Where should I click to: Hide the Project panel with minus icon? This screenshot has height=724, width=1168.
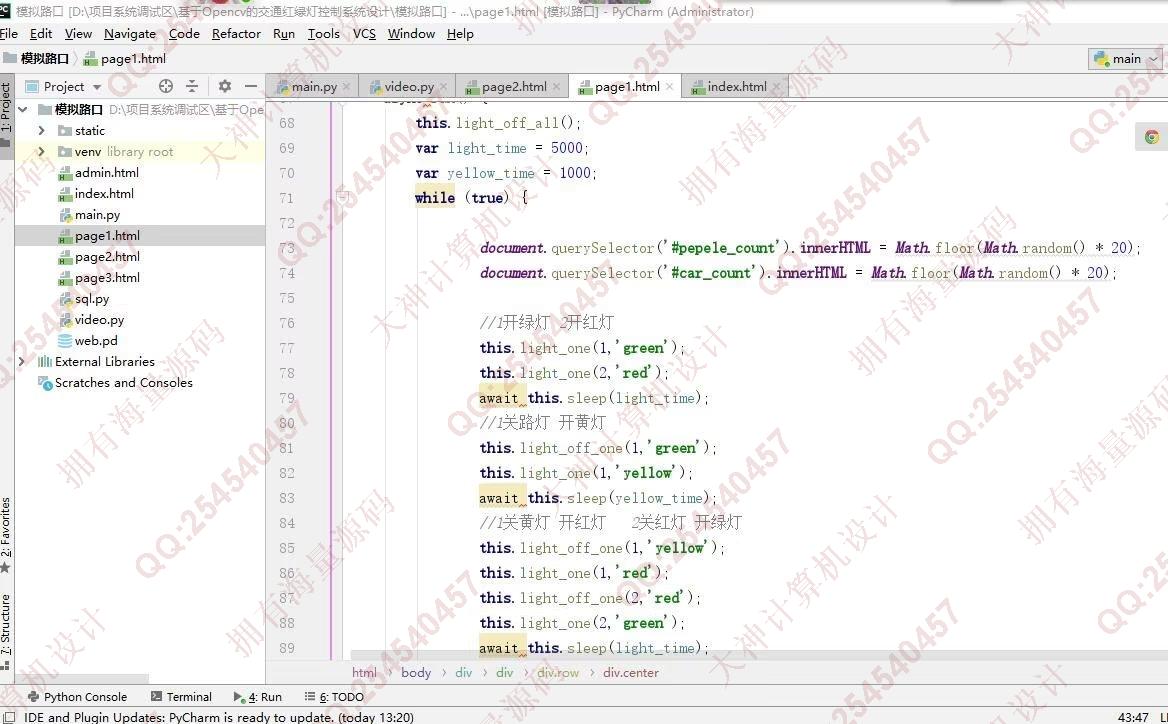pyautogui.click(x=251, y=86)
